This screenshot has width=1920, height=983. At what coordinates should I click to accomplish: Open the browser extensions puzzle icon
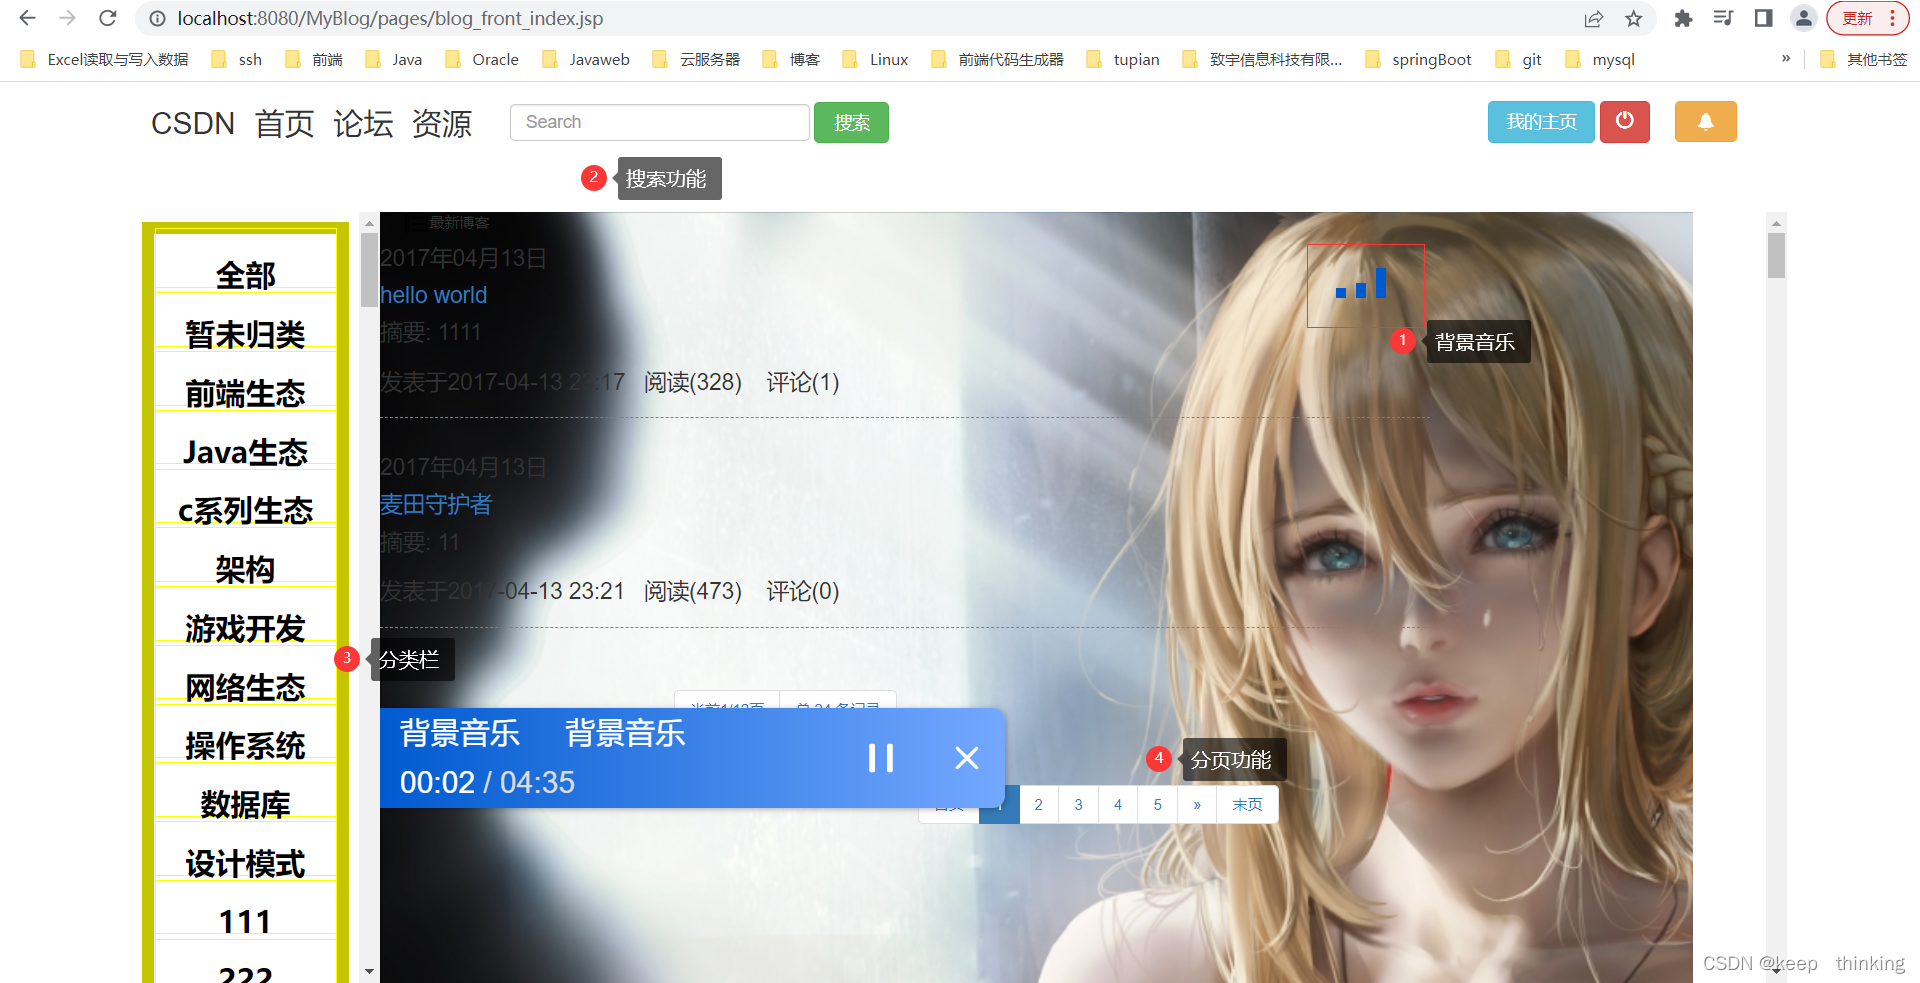click(1683, 18)
